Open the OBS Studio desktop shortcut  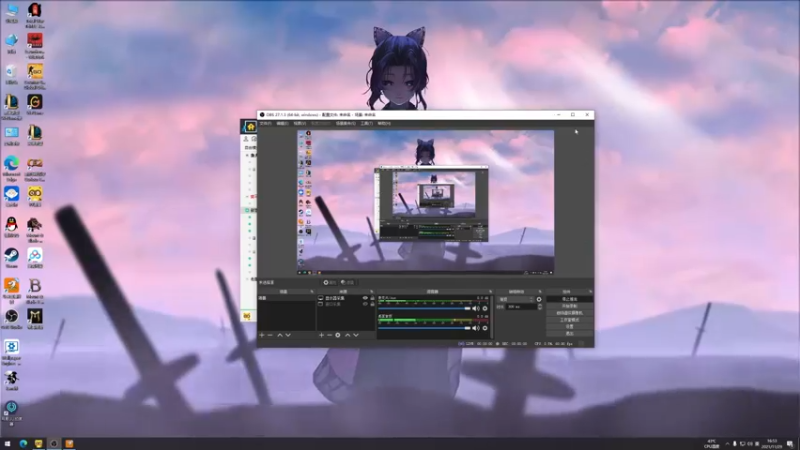click(x=11, y=319)
